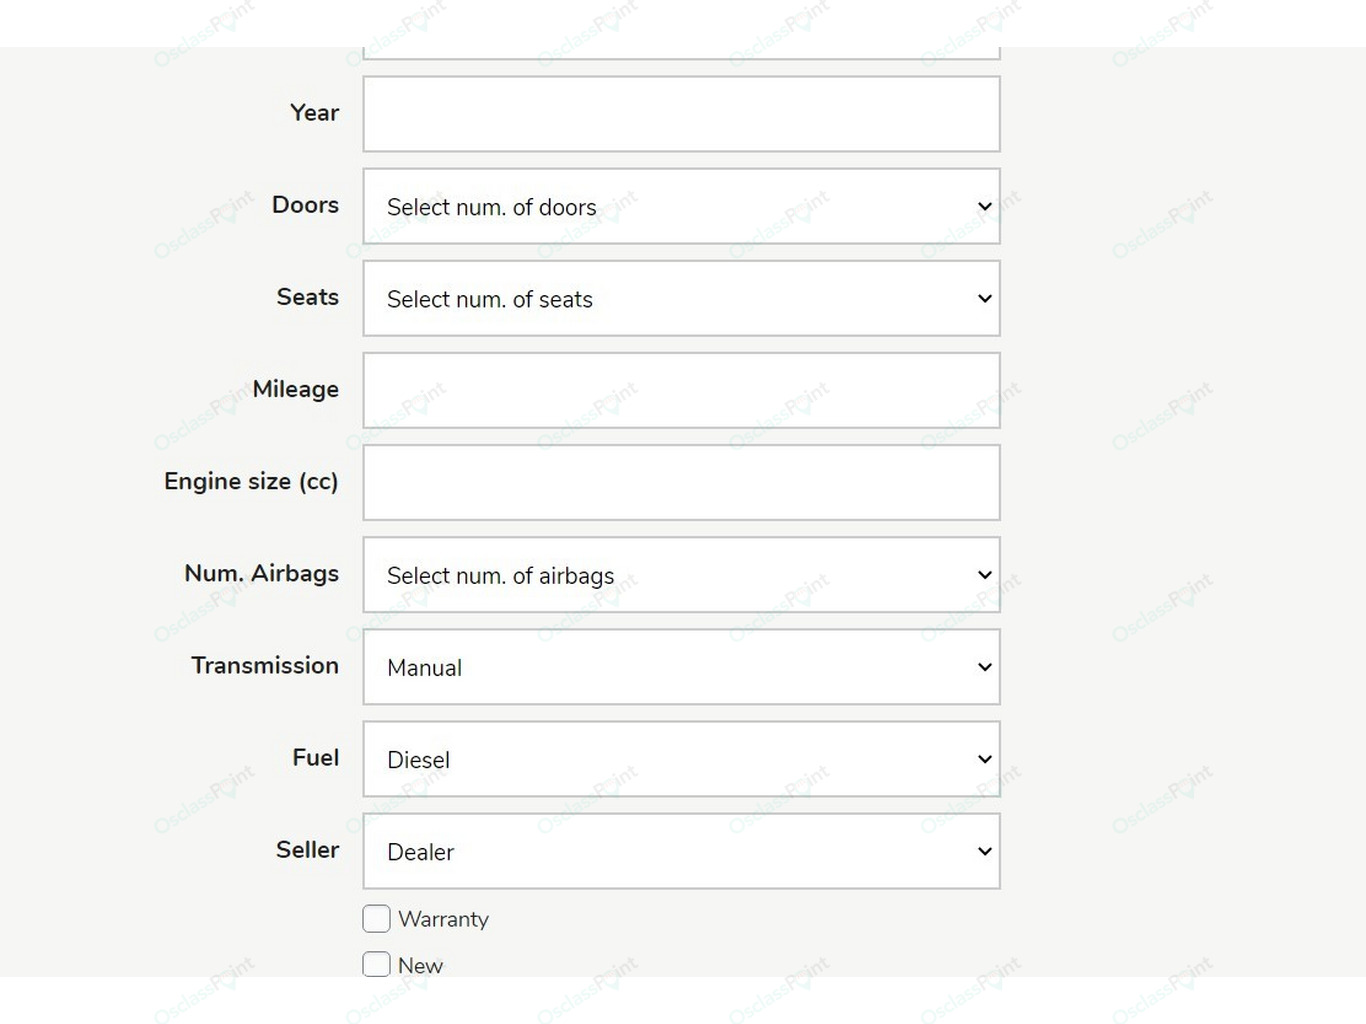Open the Seller dropdown showing Dealer
The width and height of the screenshot is (1366, 1024).
pos(681,851)
